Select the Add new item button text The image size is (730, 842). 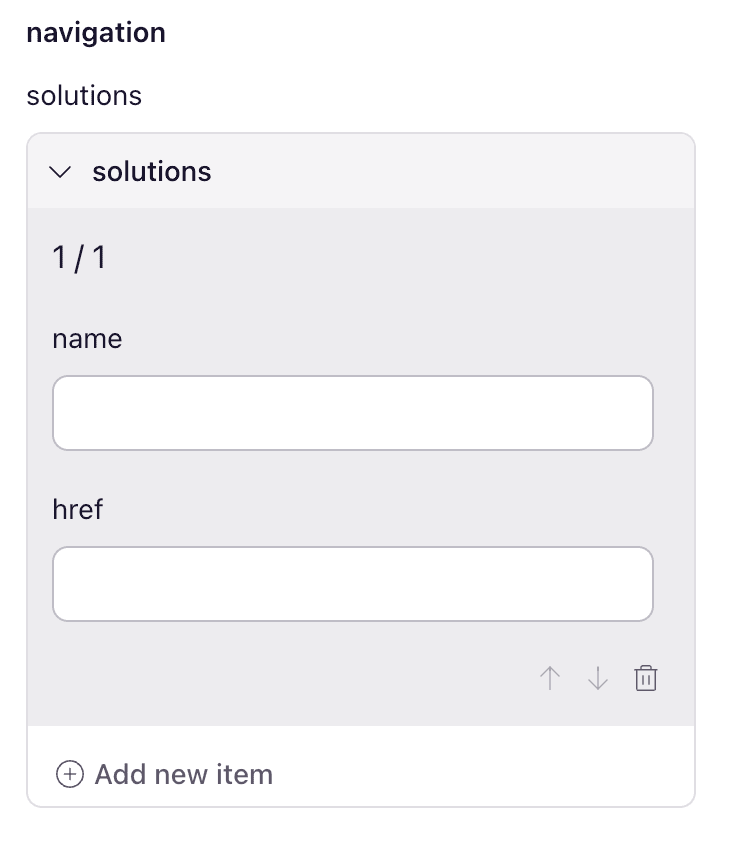(184, 774)
